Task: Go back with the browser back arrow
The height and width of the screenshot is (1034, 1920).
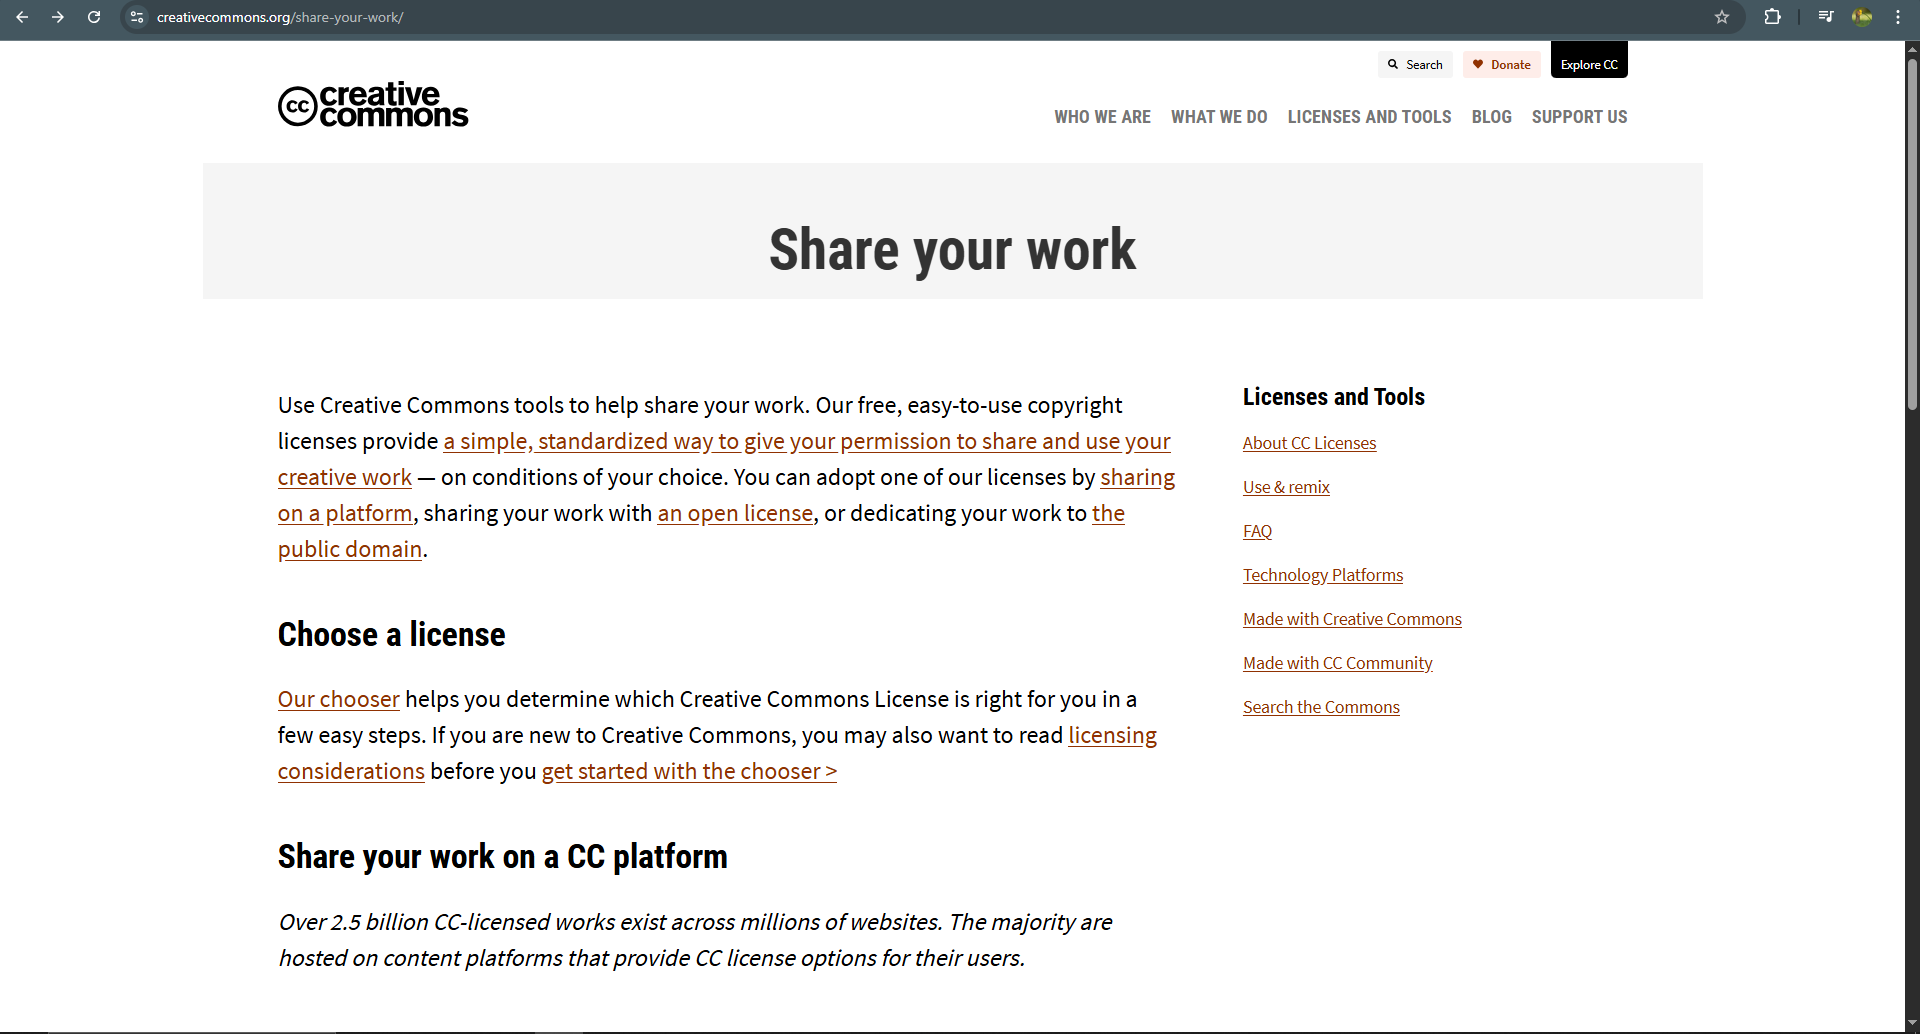Action: coord(22,17)
